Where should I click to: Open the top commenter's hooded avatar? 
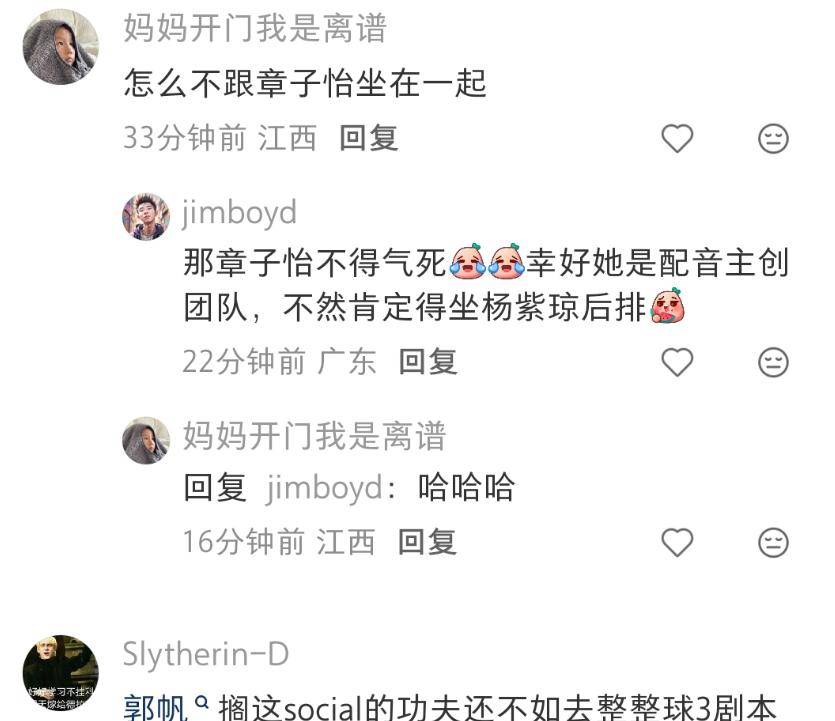[x=61, y=47]
